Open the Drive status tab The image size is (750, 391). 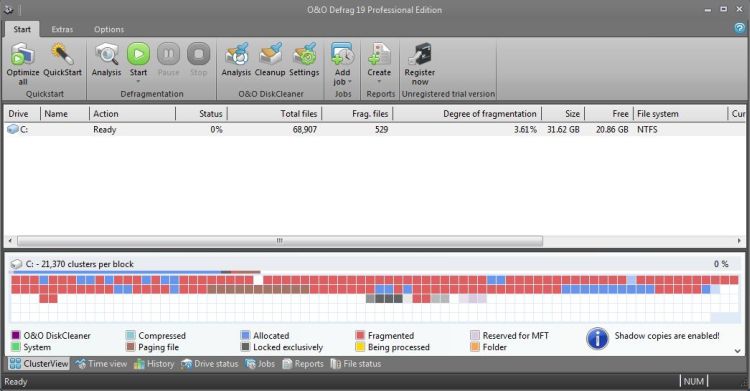210,364
